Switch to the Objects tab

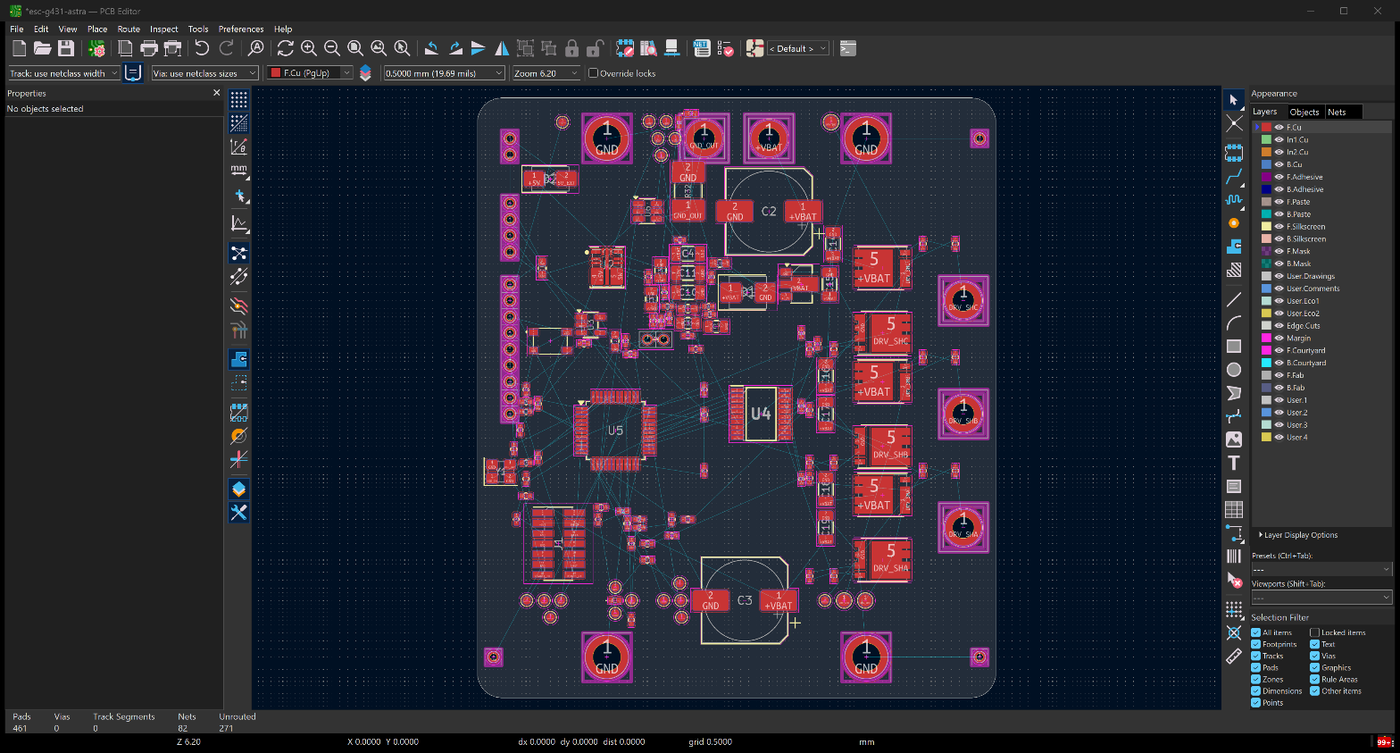click(x=1304, y=112)
